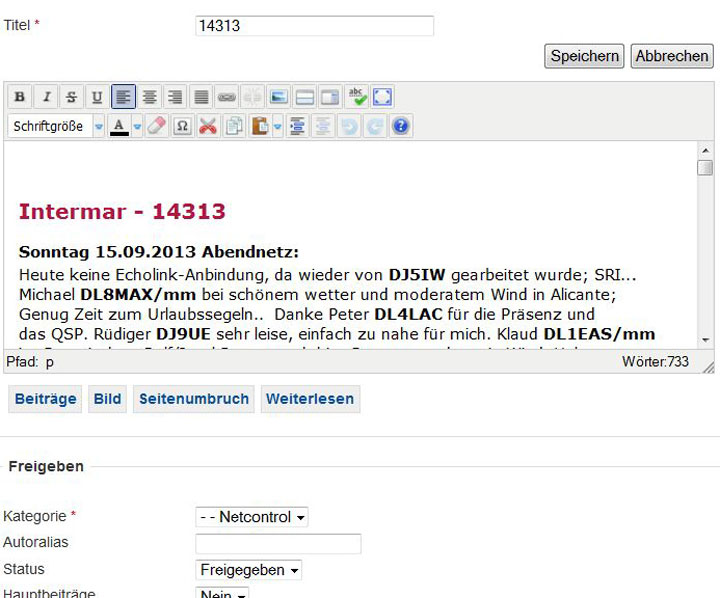This screenshot has height=598, width=720.
Task: Open editor help with question mark
Action: [401, 126]
